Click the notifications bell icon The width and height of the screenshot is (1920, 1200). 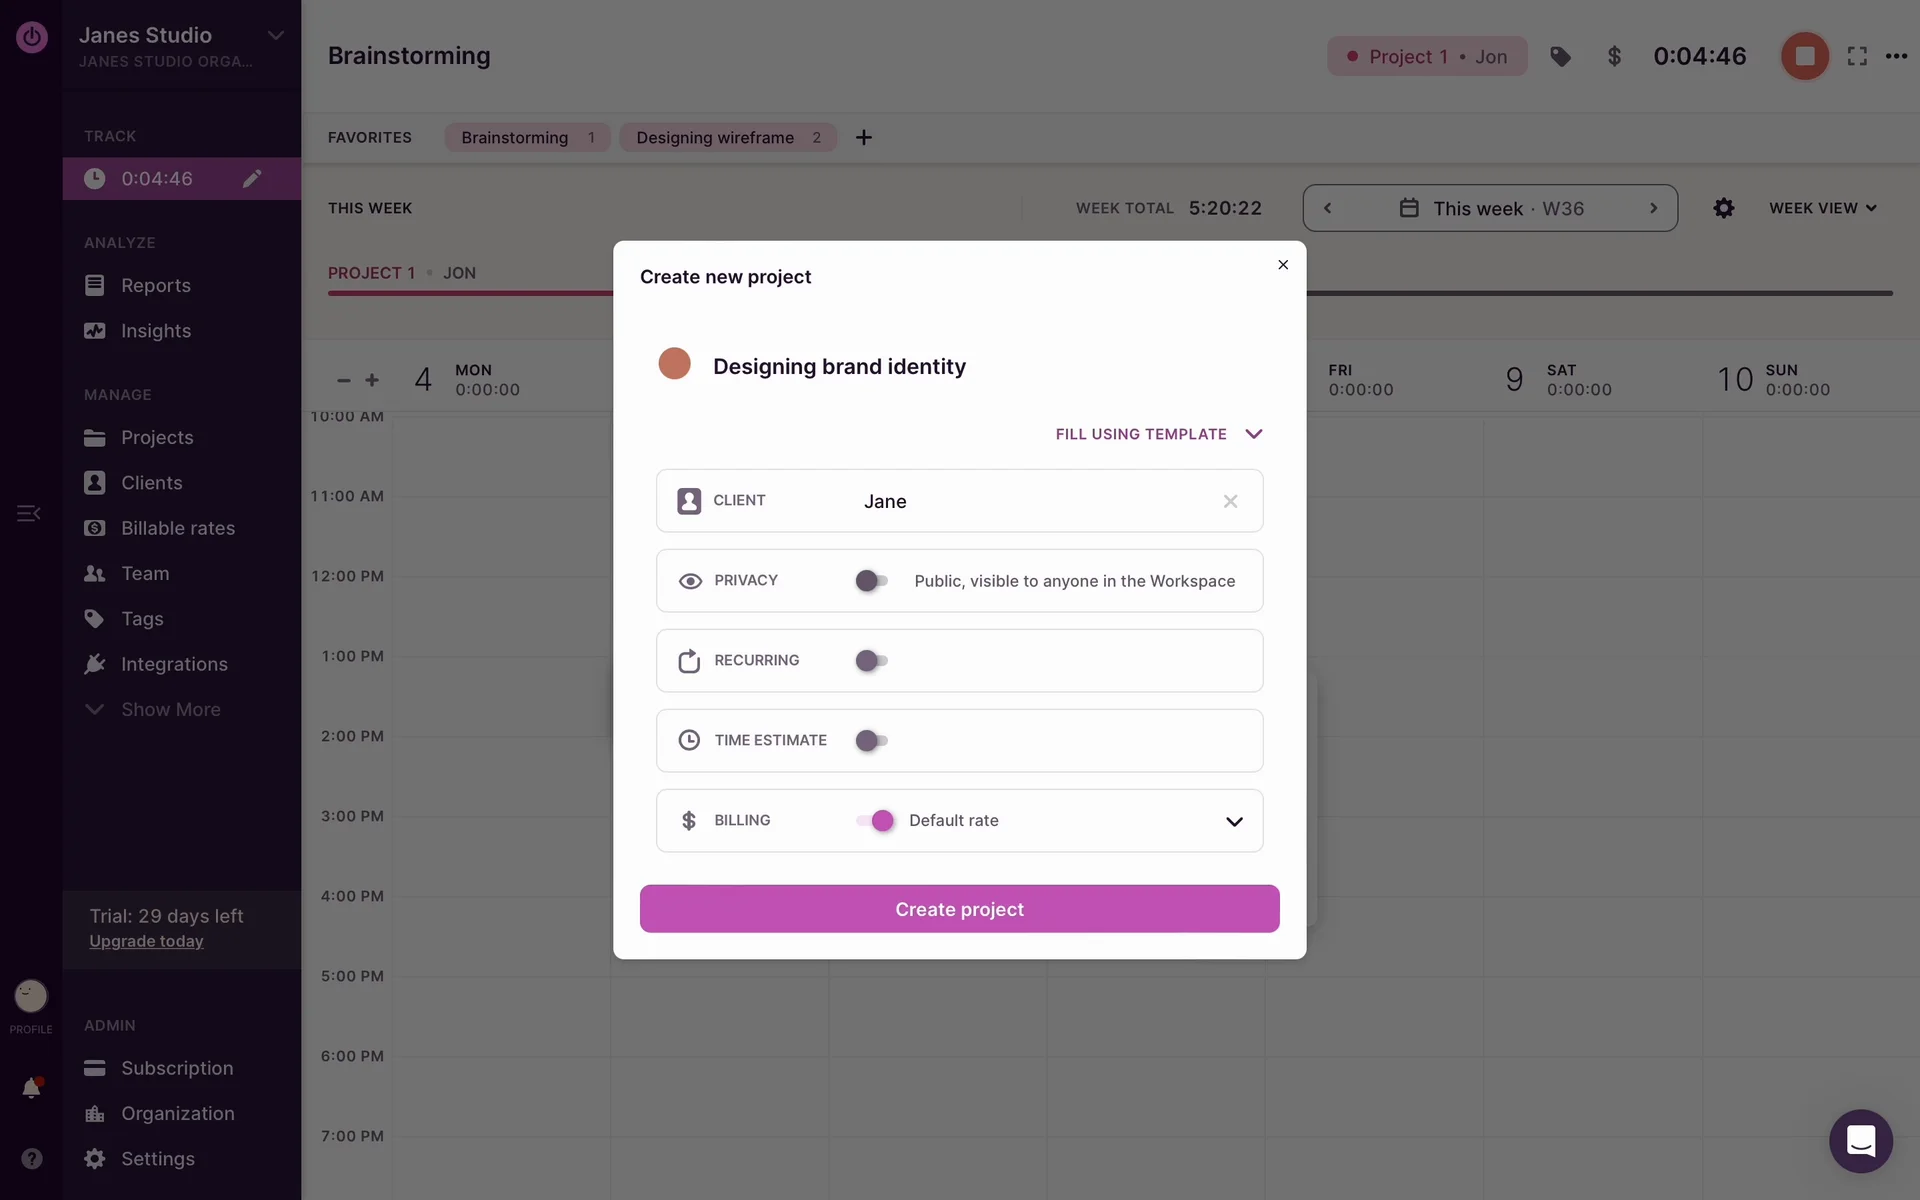pos(31,1088)
